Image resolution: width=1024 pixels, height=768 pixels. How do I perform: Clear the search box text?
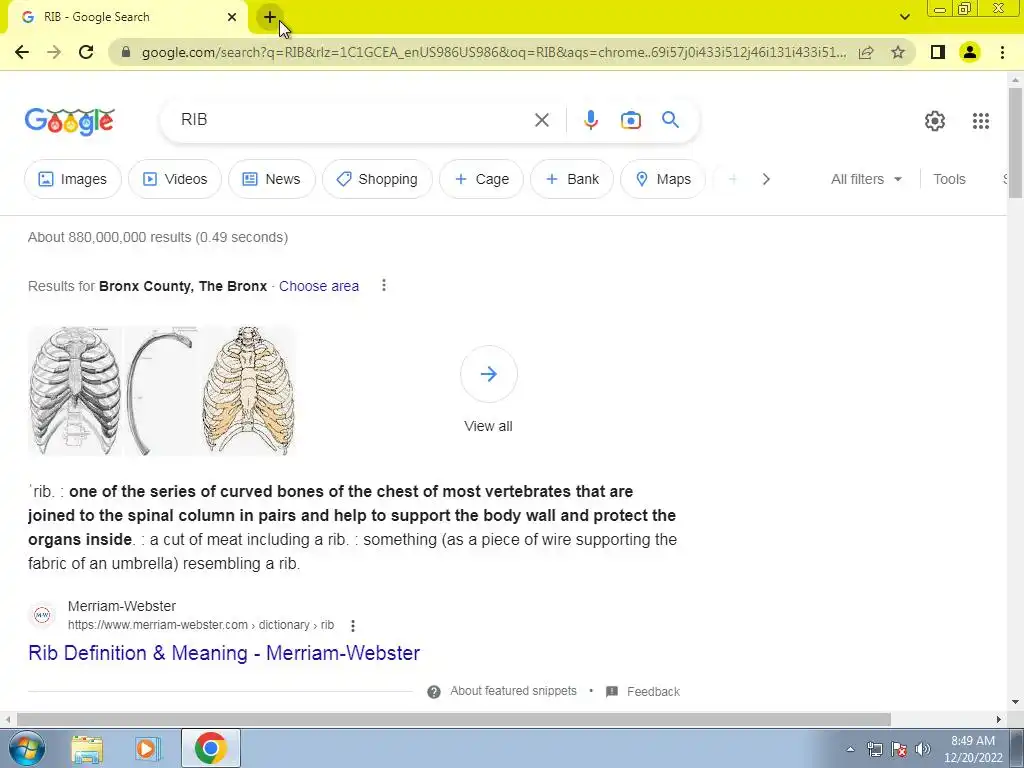tap(541, 120)
